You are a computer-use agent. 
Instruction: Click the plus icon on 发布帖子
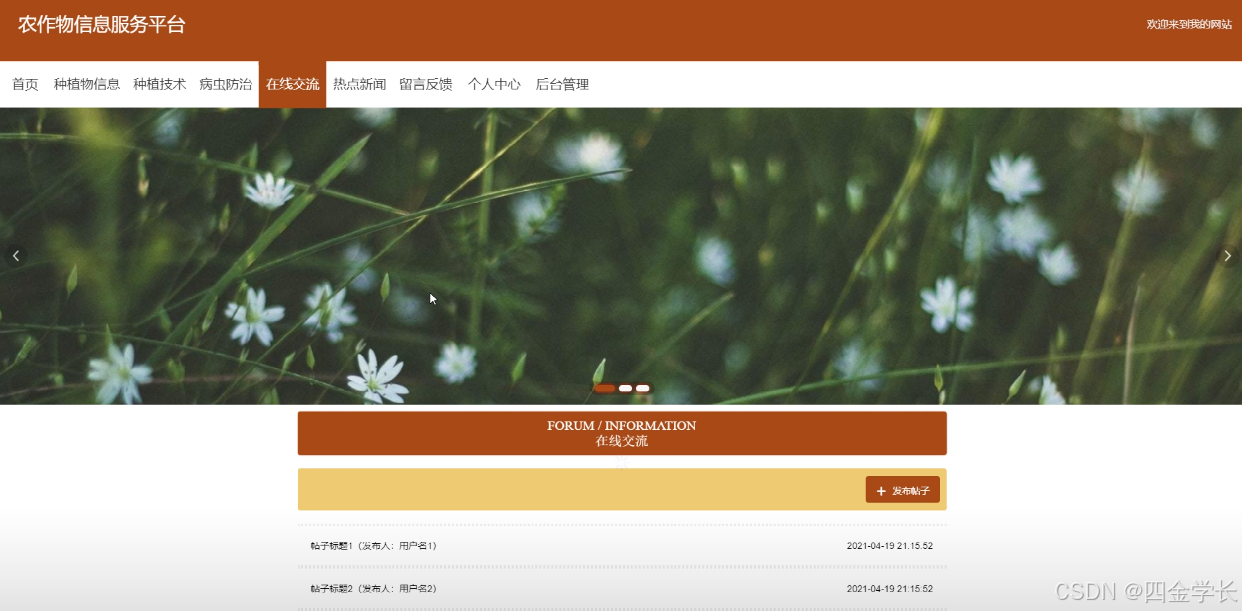881,491
